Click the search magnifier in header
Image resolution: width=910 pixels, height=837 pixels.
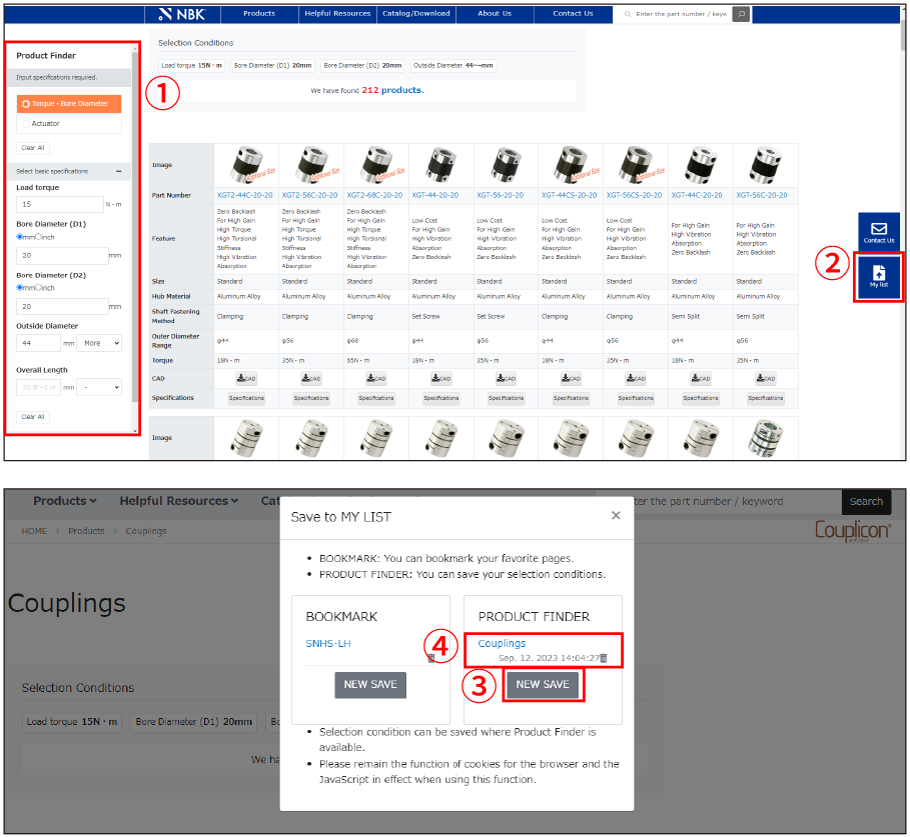[x=740, y=14]
